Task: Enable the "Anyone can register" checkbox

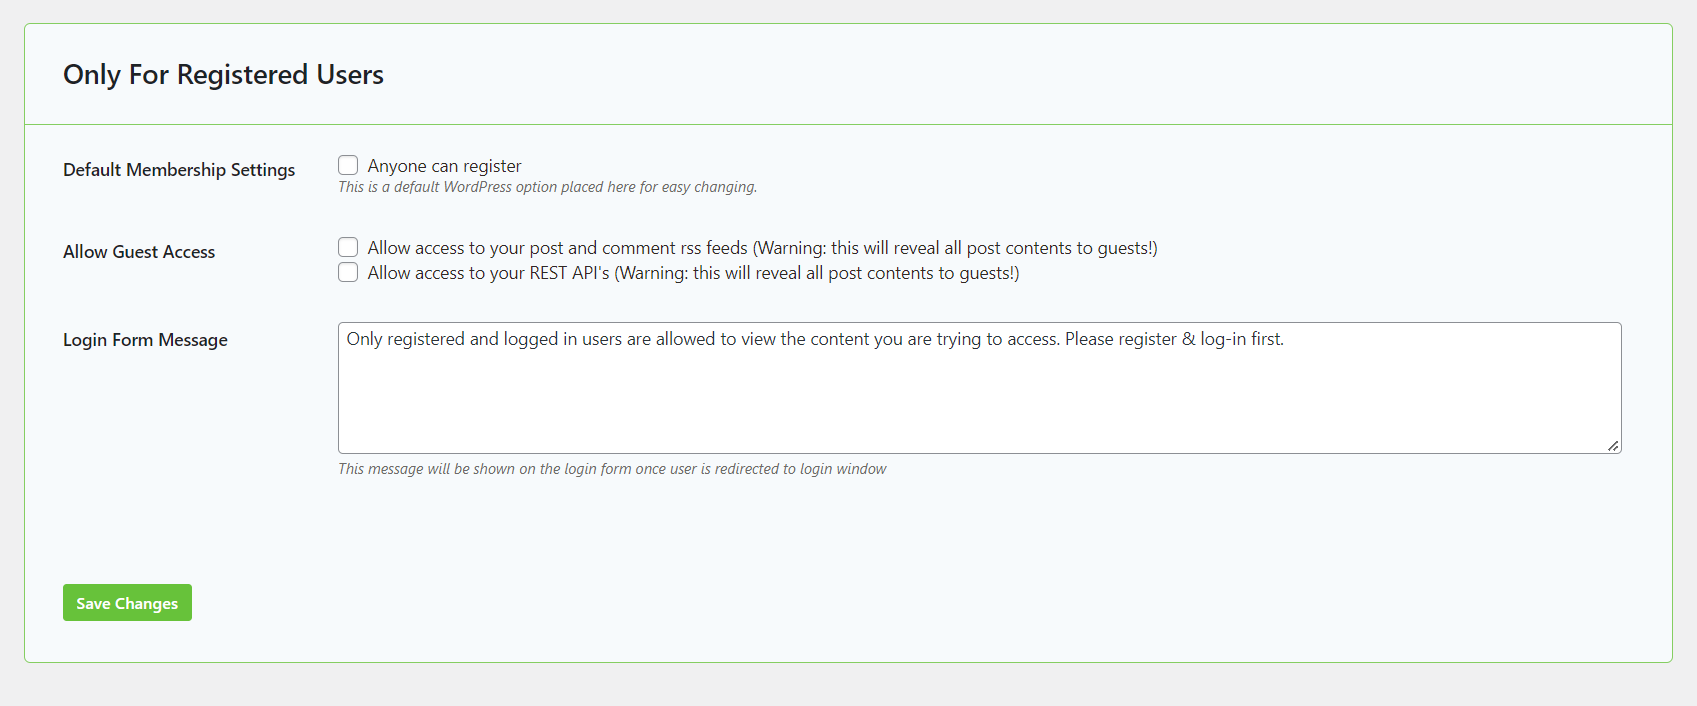Action: (348, 165)
